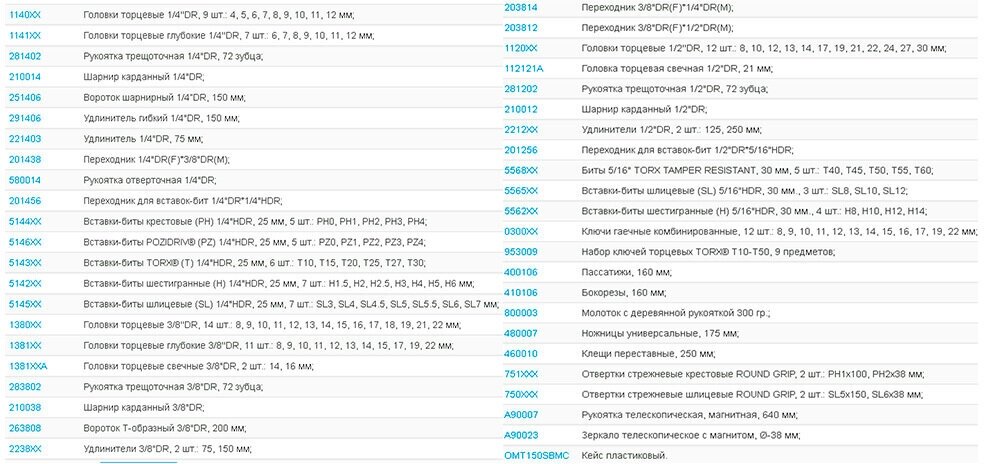Open the 1381XXA spark plug sockets link

point(28,367)
